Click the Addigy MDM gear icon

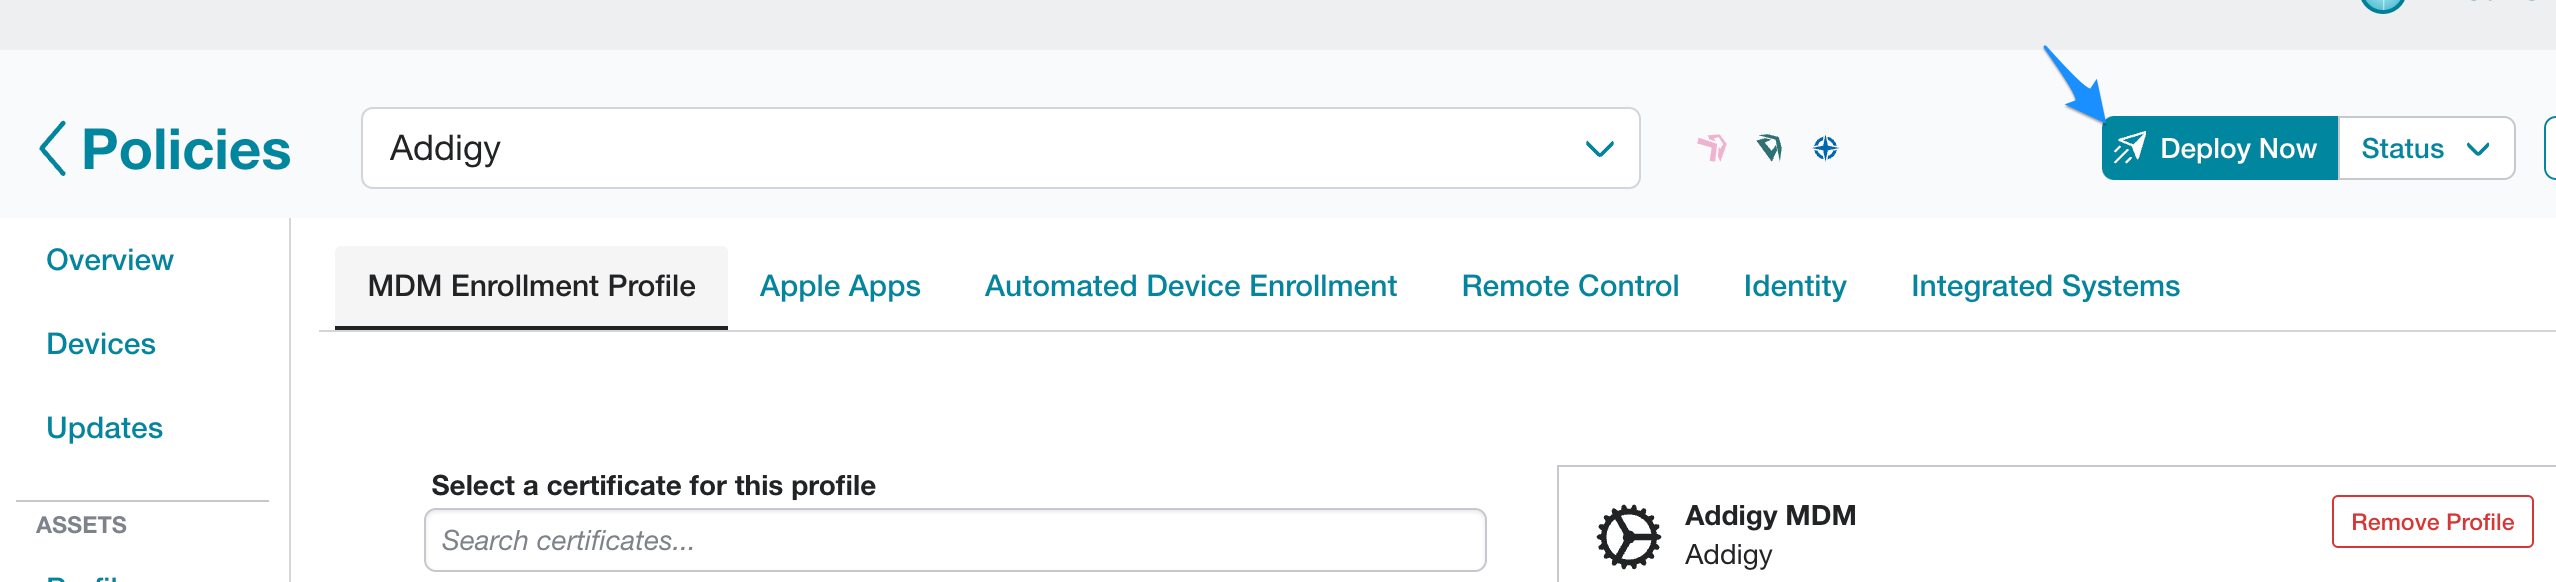point(1630,533)
